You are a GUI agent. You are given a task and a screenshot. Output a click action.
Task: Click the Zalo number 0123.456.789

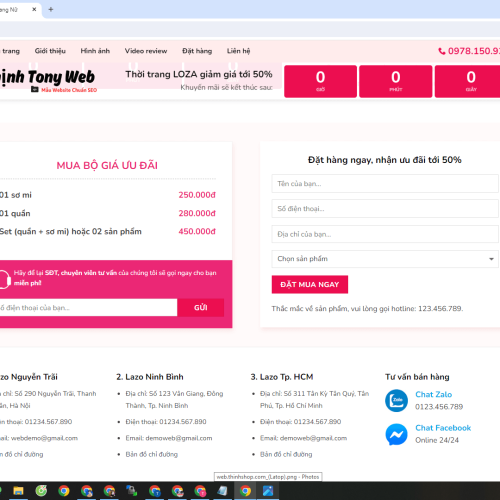tap(439, 407)
